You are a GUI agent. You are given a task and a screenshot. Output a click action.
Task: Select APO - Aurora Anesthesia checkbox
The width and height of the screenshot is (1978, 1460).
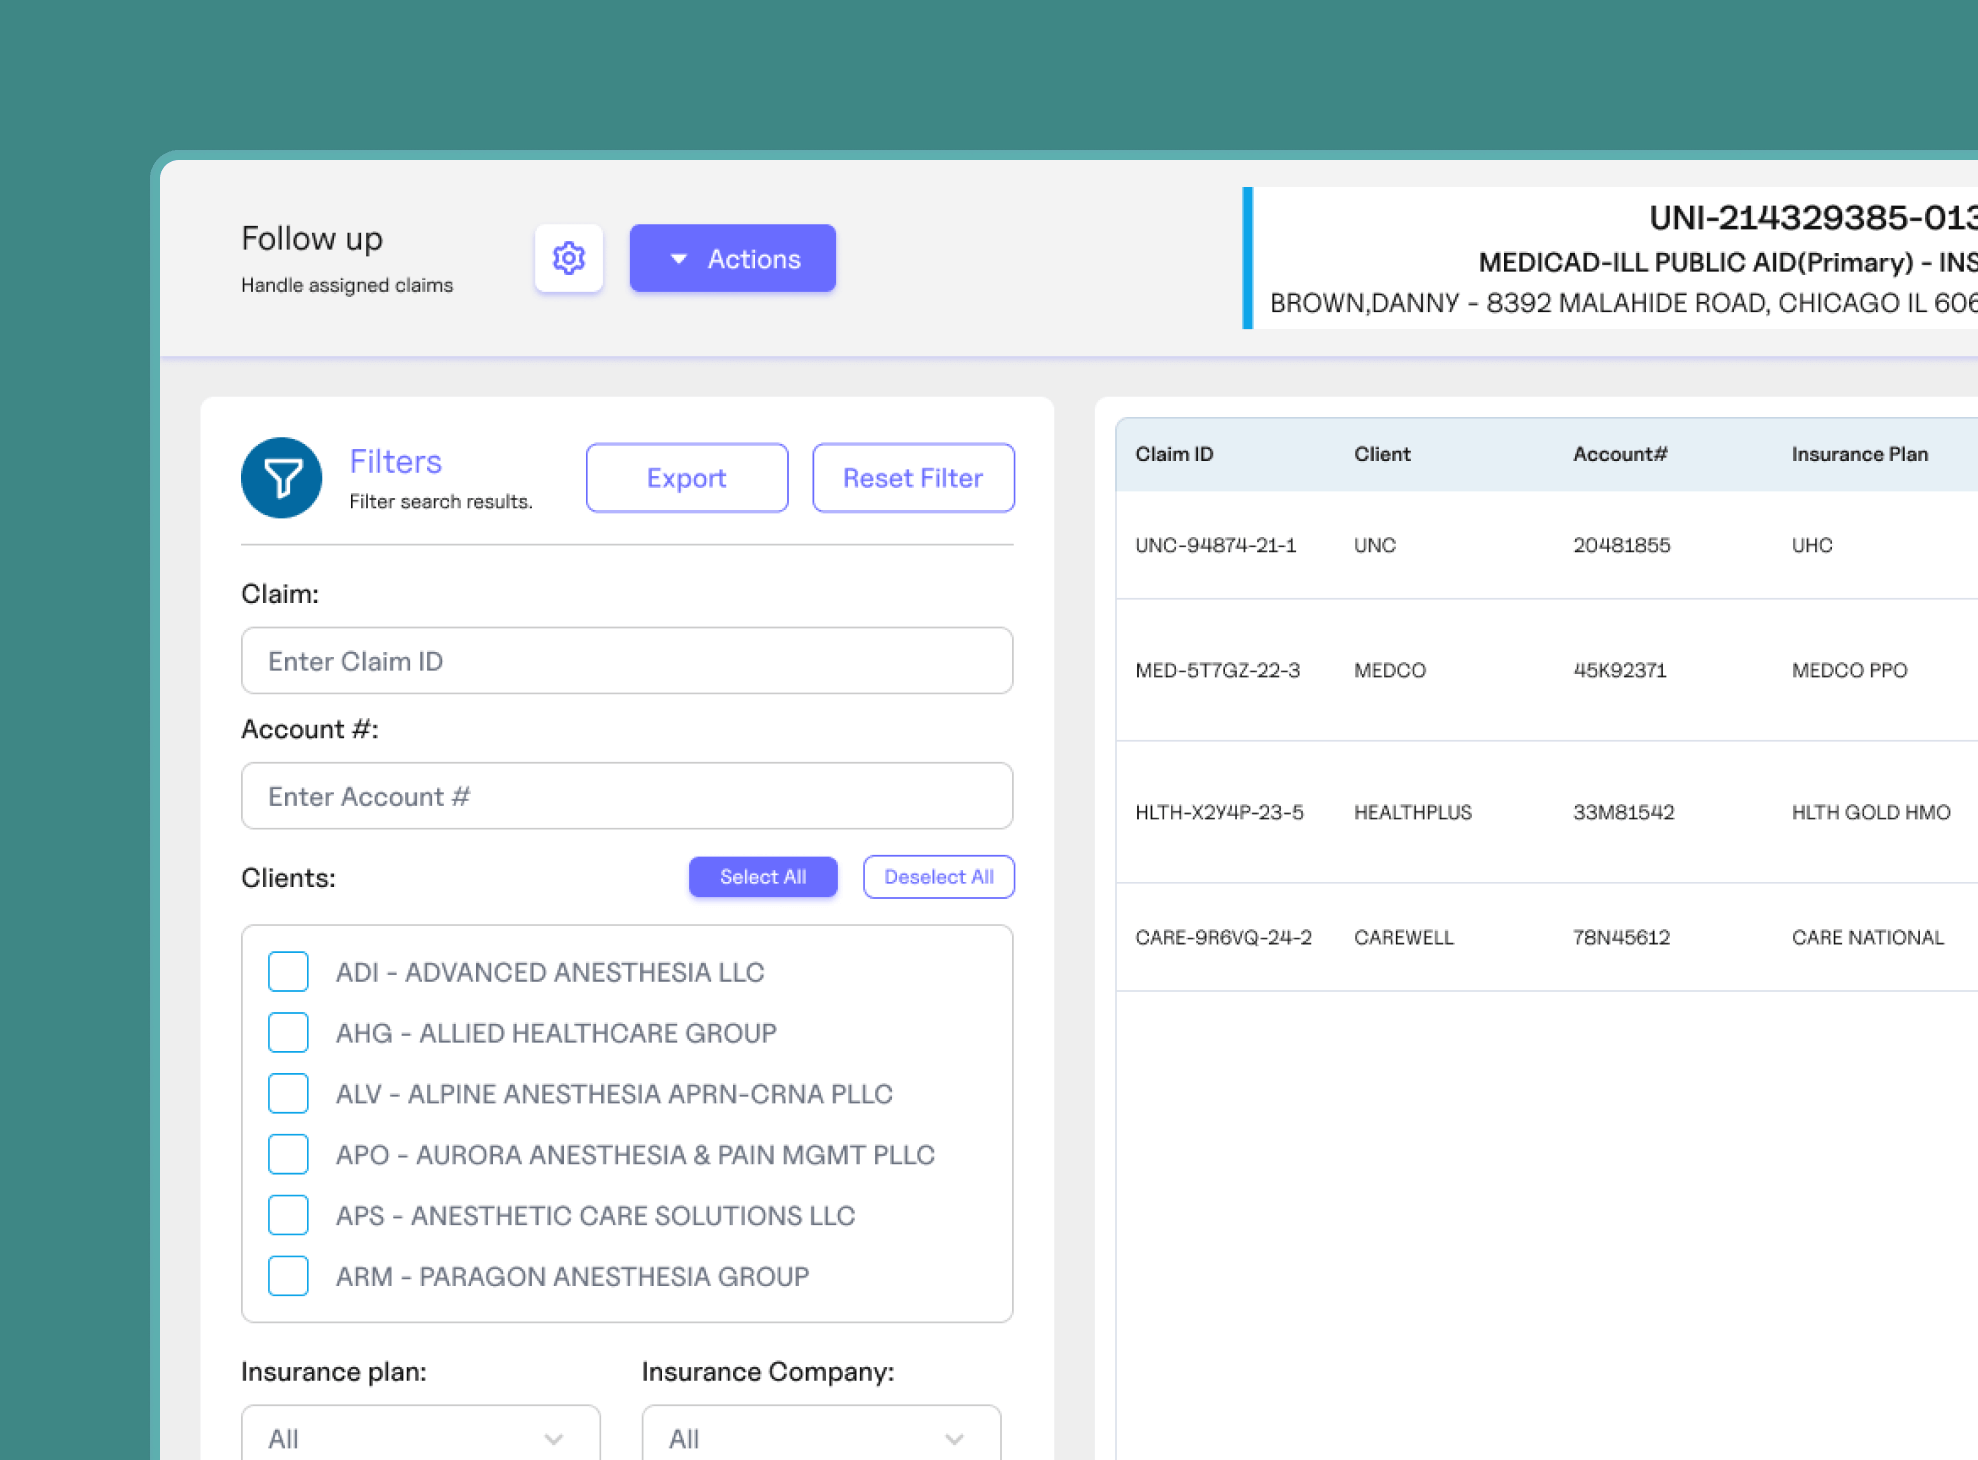[x=288, y=1155]
